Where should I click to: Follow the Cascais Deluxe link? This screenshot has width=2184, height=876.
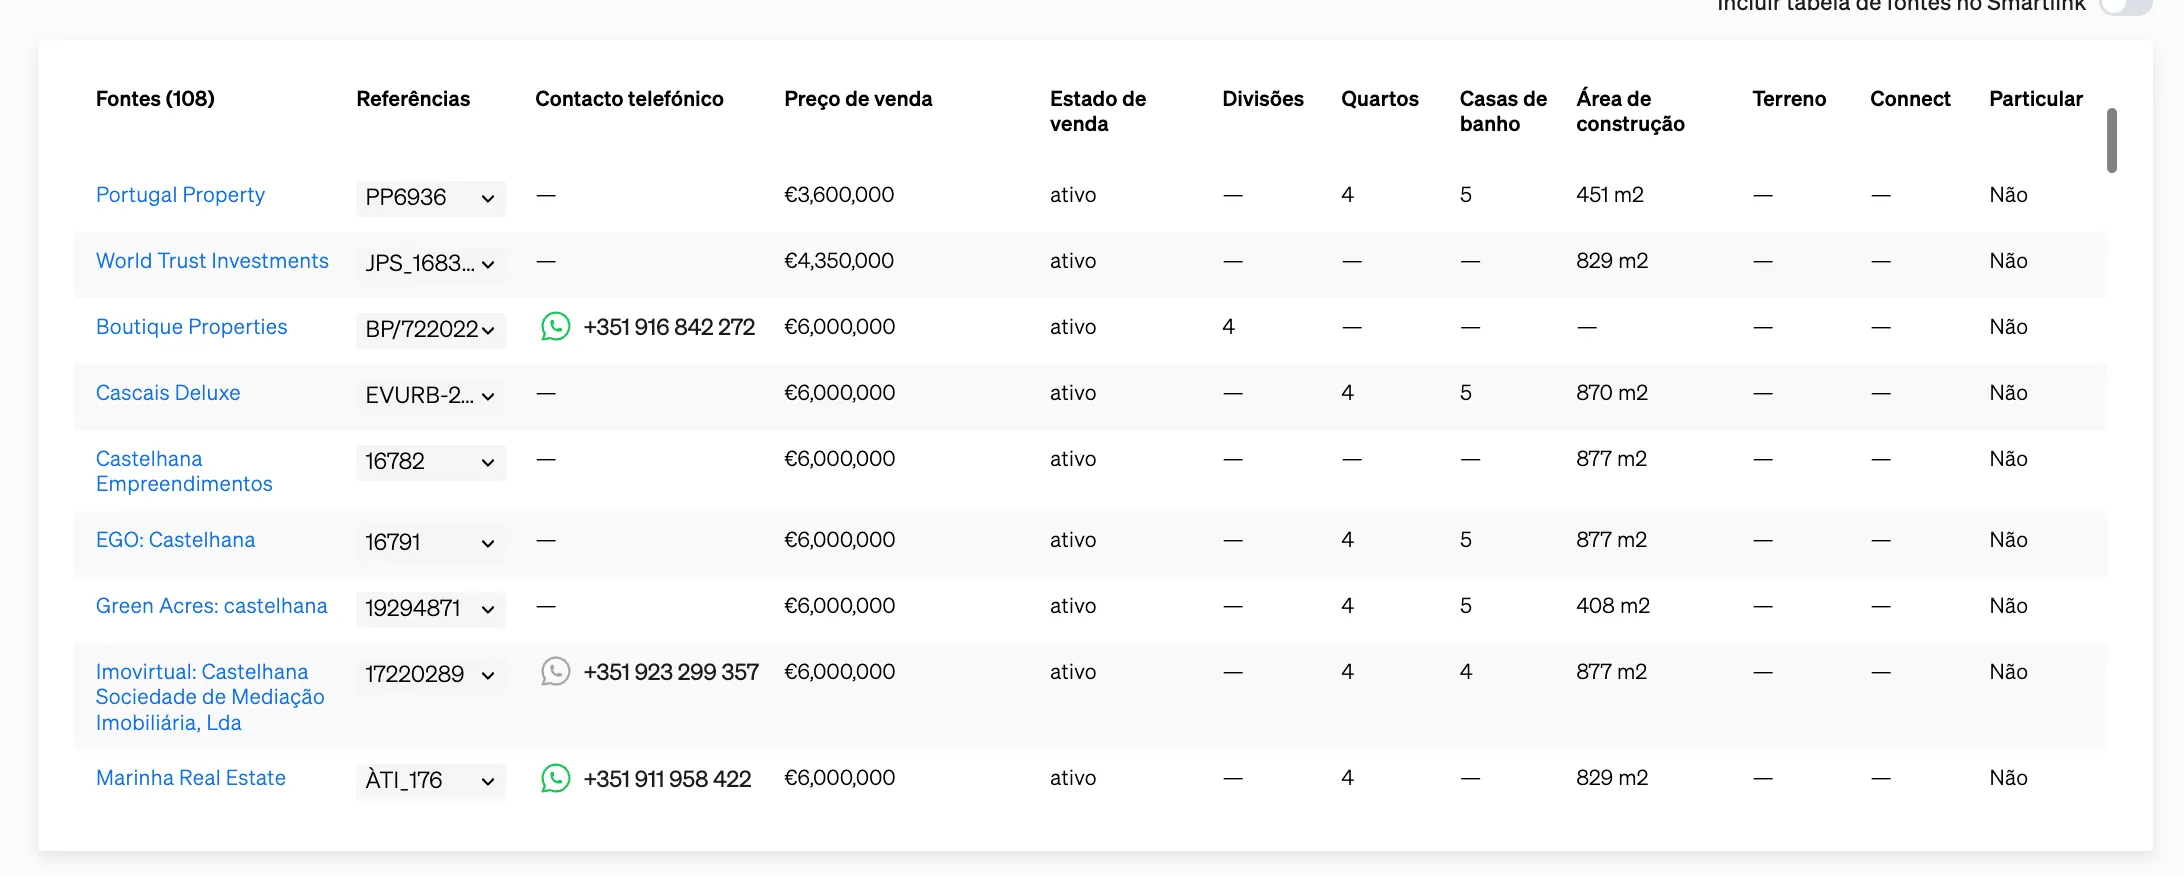(168, 393)
